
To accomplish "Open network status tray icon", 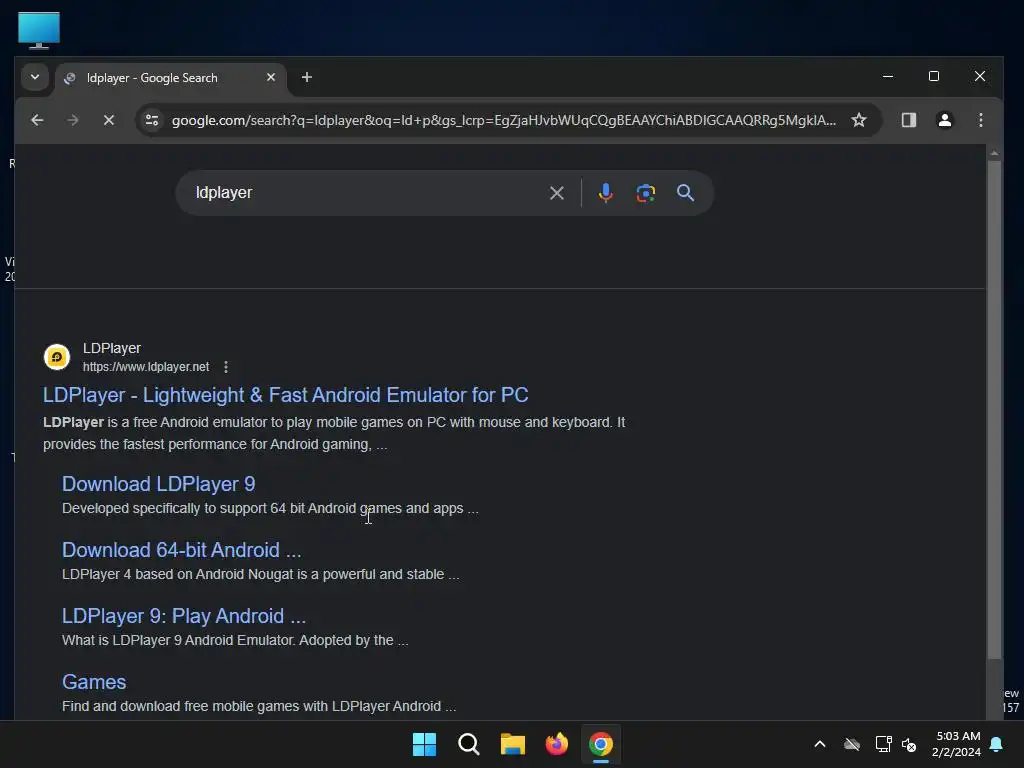I will [x=883, y=744].
